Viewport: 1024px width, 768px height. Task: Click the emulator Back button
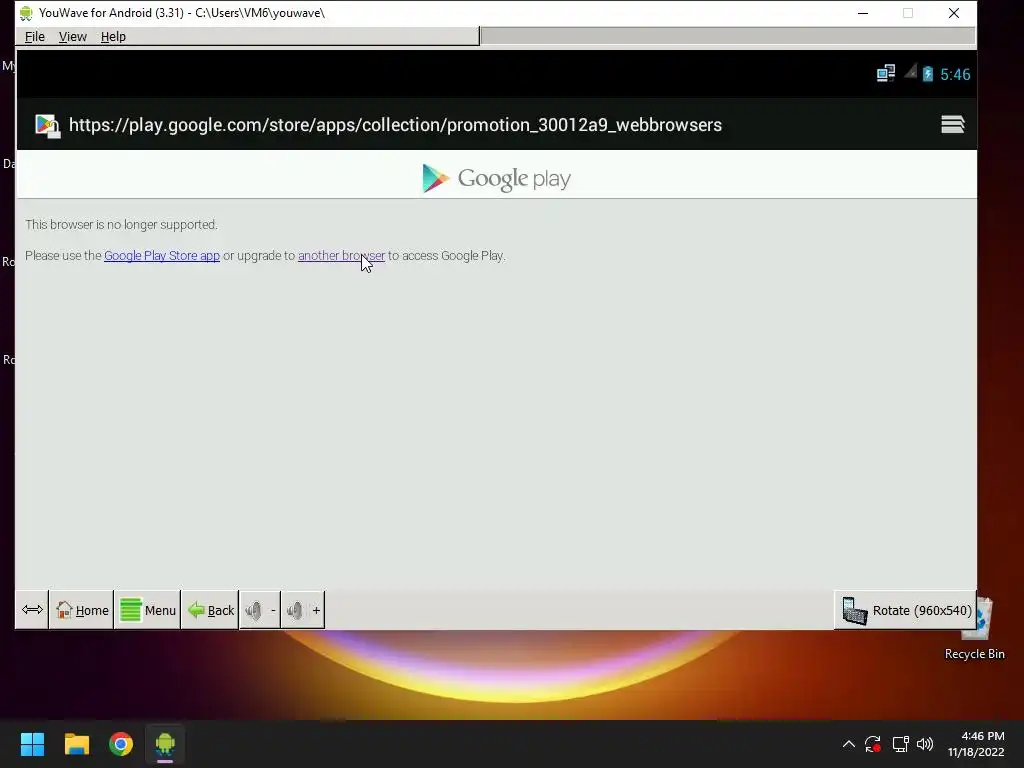pyautogui.click(x=210, y=610)
